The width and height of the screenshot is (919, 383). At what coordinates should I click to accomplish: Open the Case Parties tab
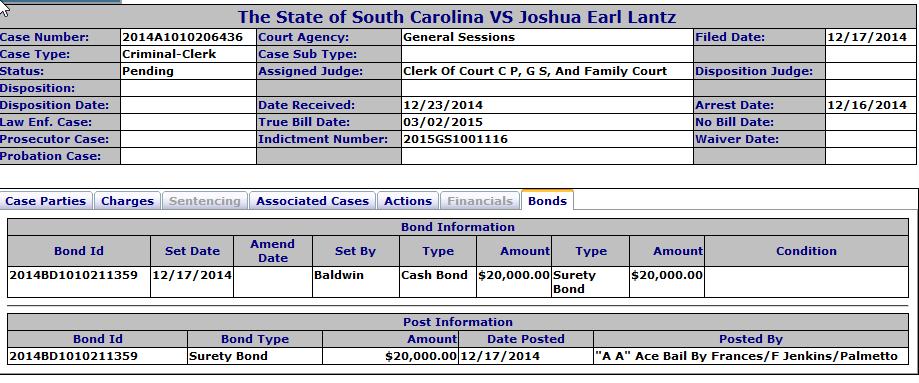(46, 201)
